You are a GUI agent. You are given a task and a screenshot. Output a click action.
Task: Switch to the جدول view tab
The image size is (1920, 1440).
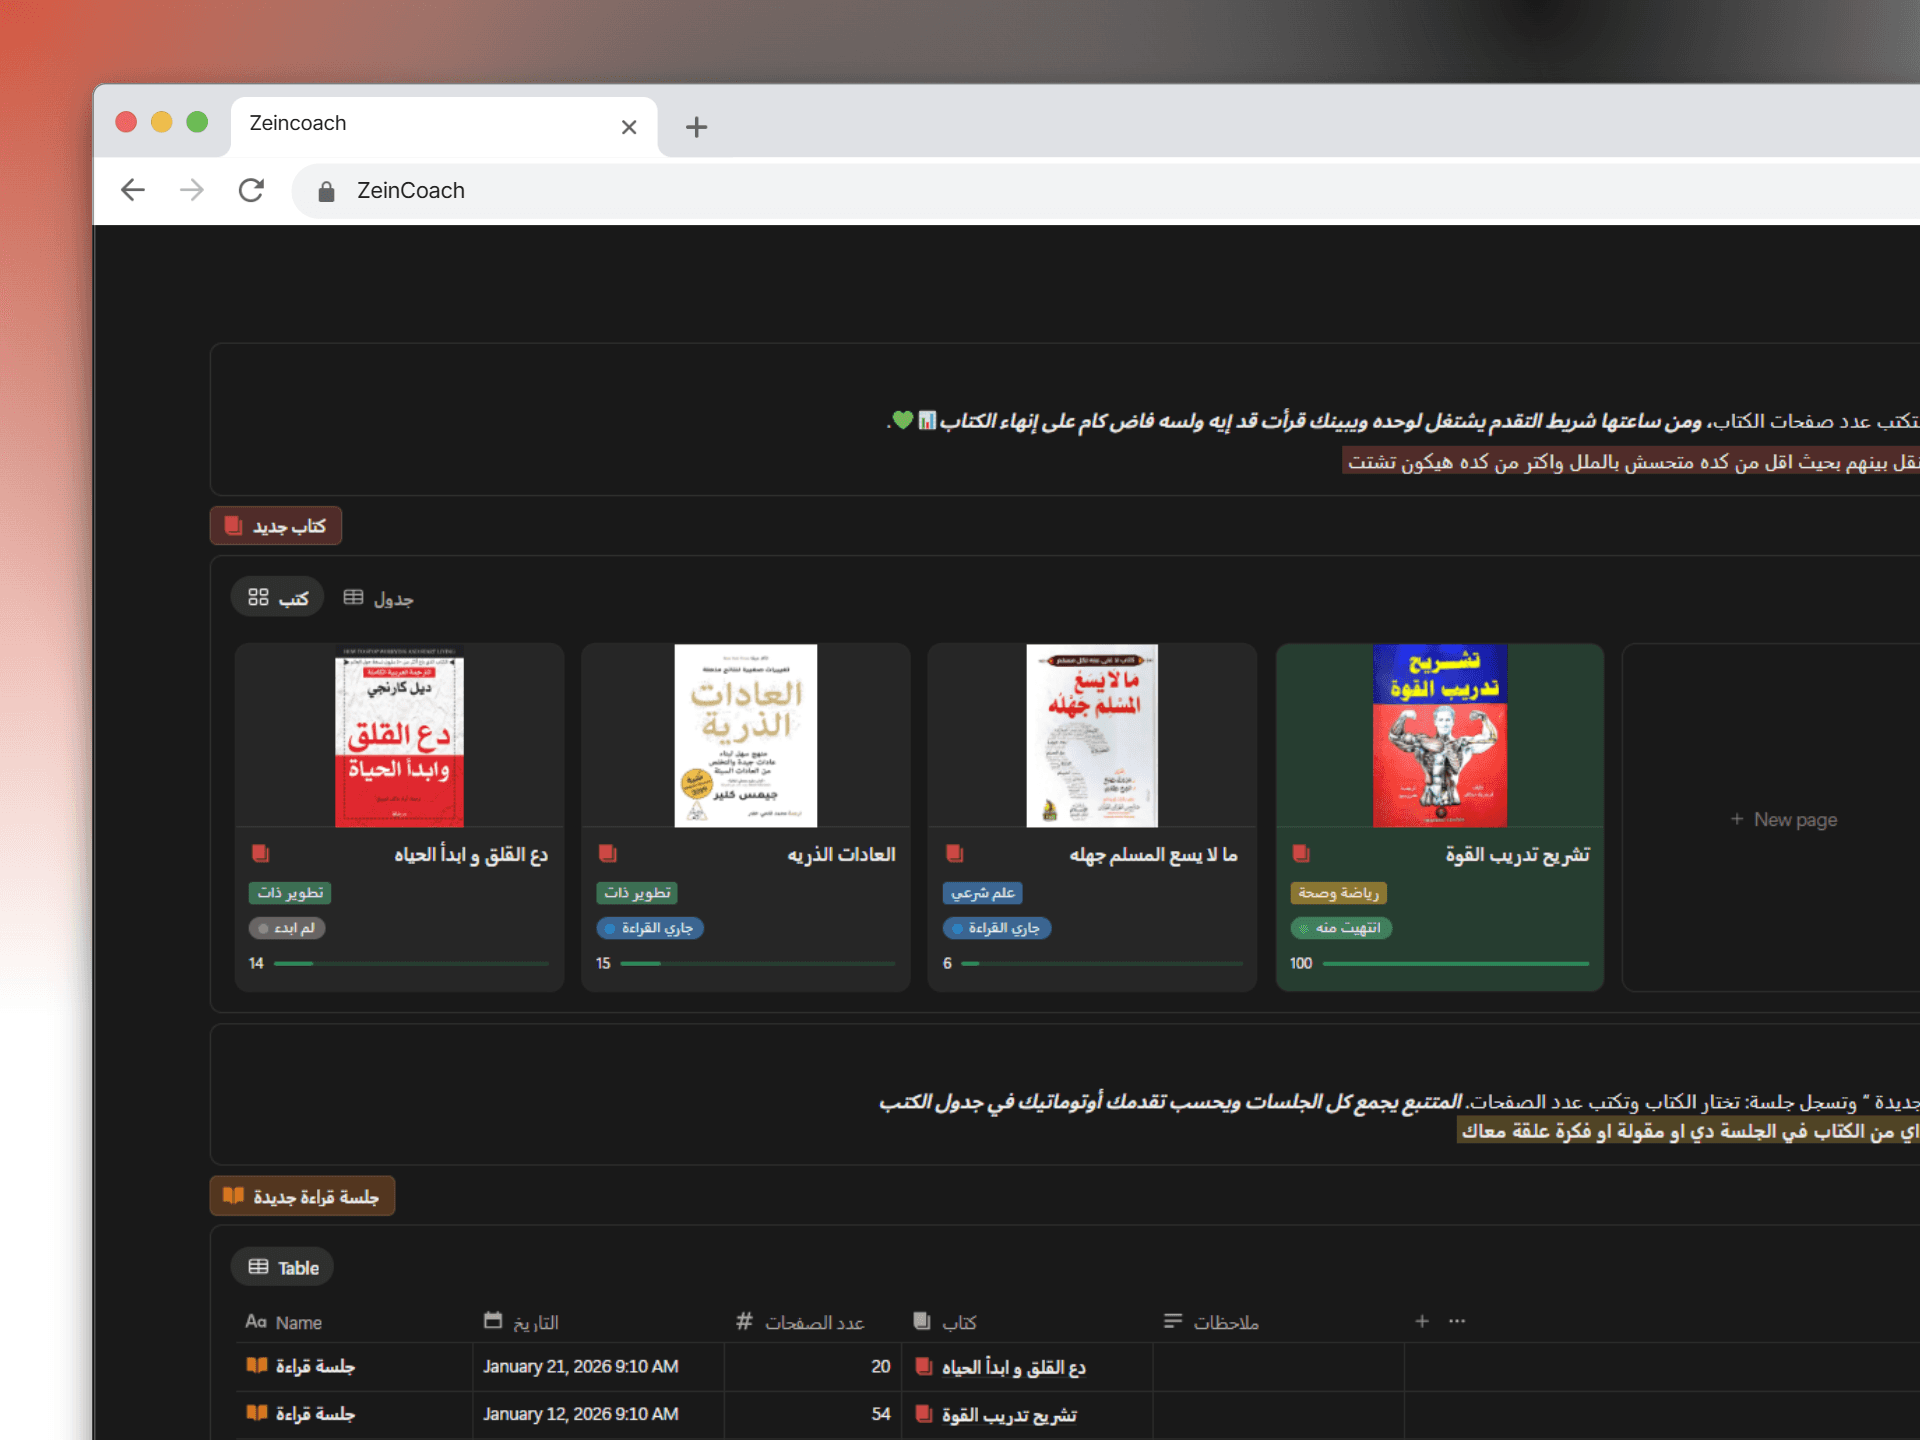pos(379,598)
